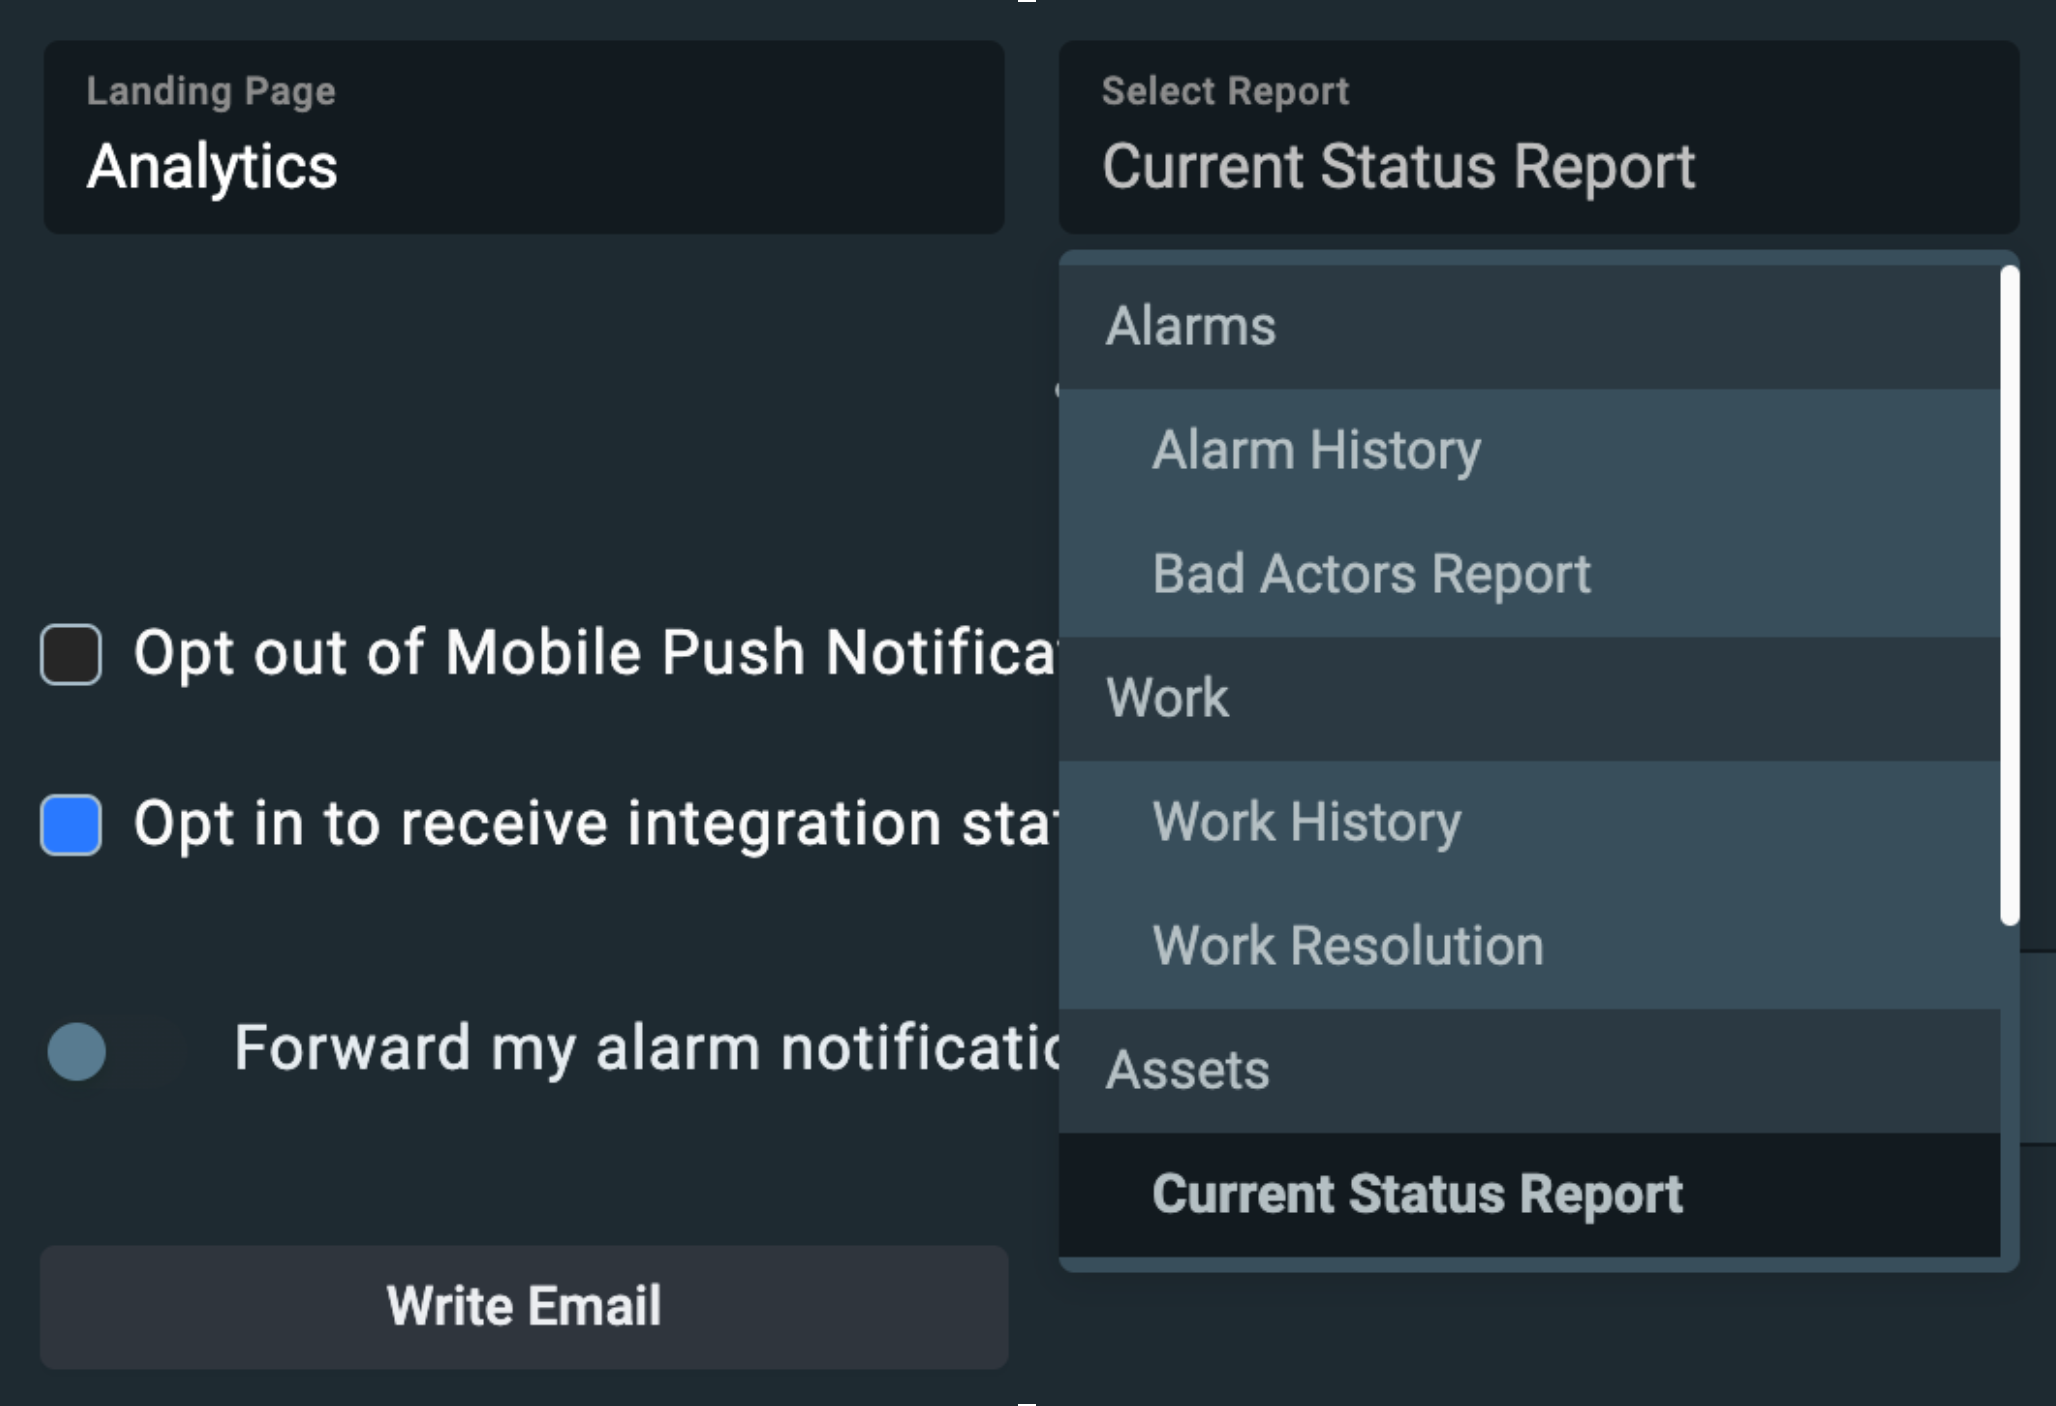This screenshot has width=2056, height=1406.
Task: Pick the Work Resolution report option
Action: 1347,946
